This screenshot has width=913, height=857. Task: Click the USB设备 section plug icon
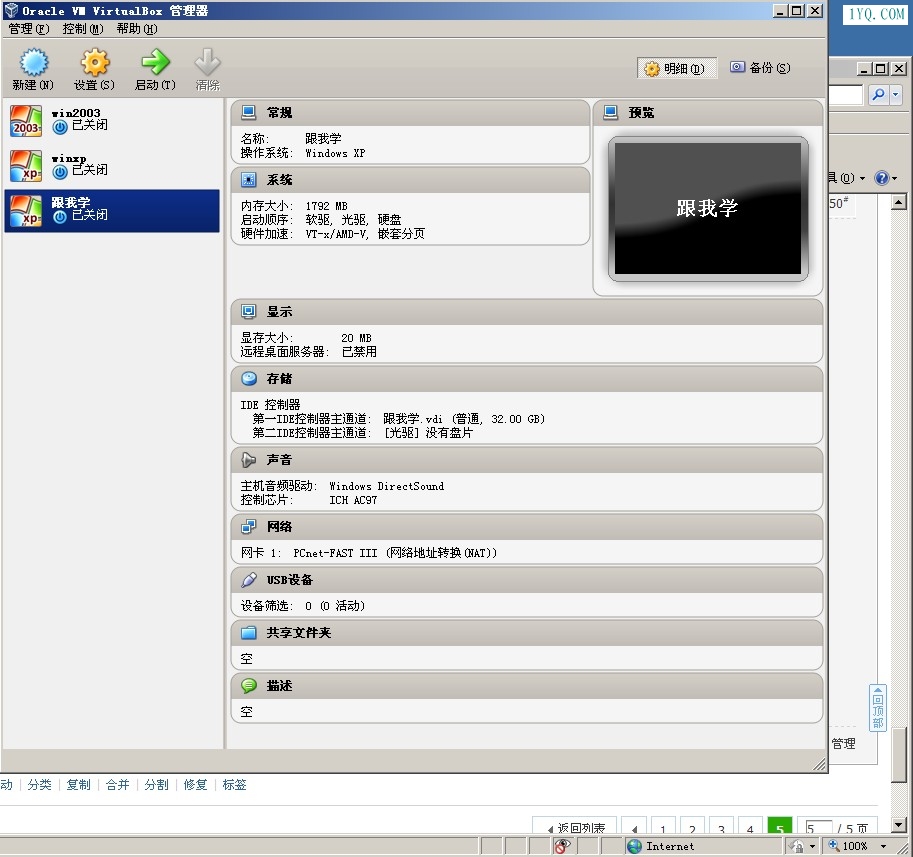[249, 580]
